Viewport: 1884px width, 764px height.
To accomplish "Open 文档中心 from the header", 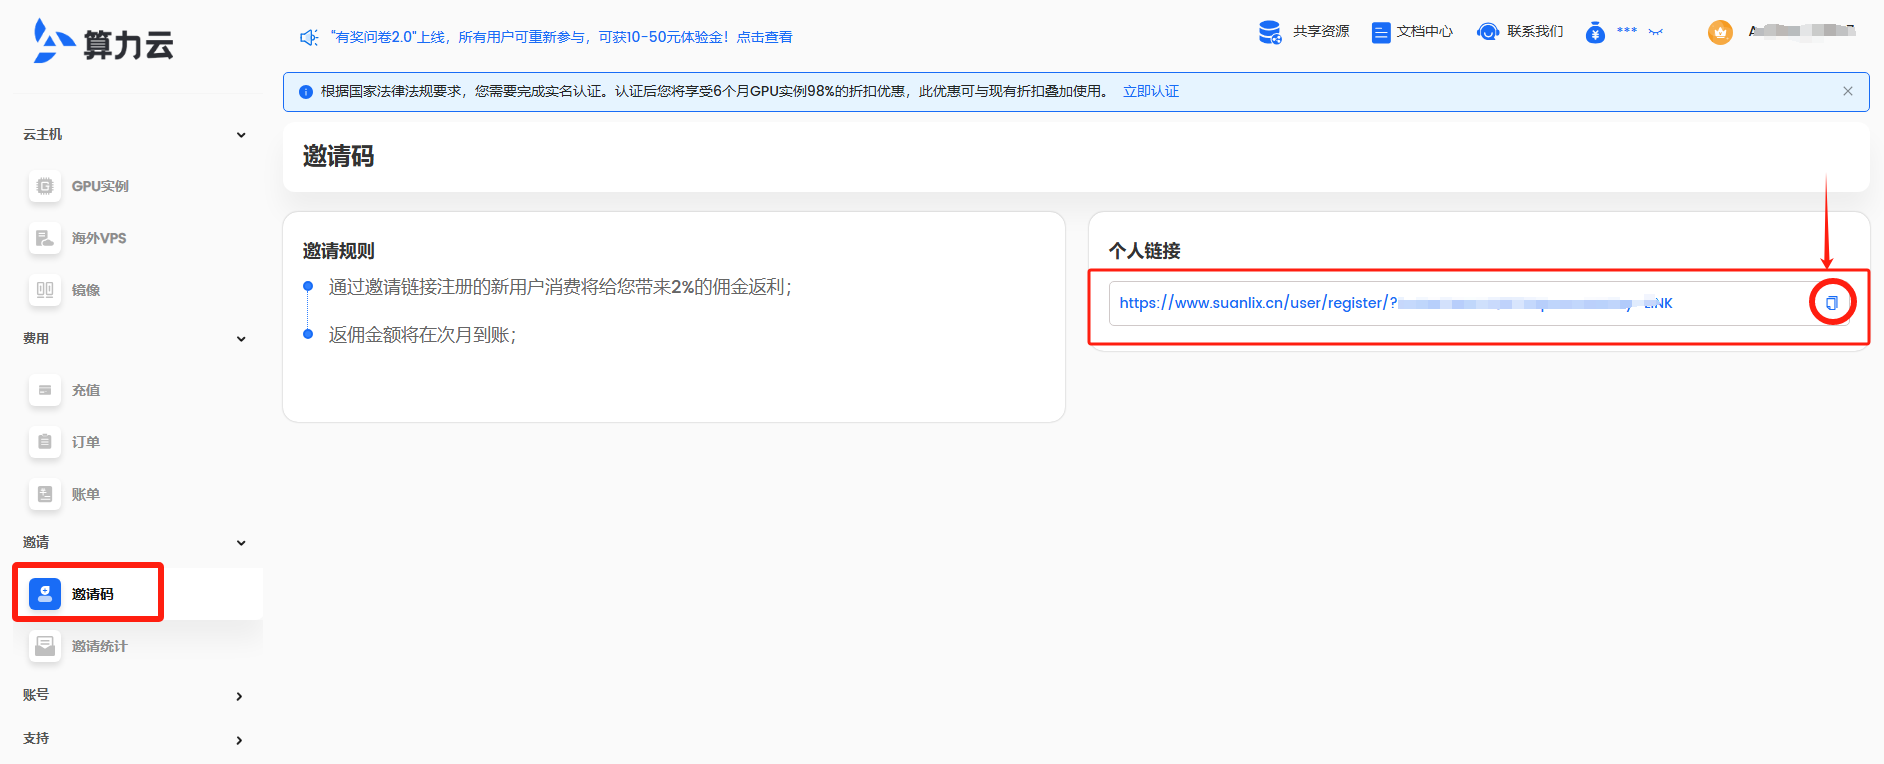I will [1425, 32].
